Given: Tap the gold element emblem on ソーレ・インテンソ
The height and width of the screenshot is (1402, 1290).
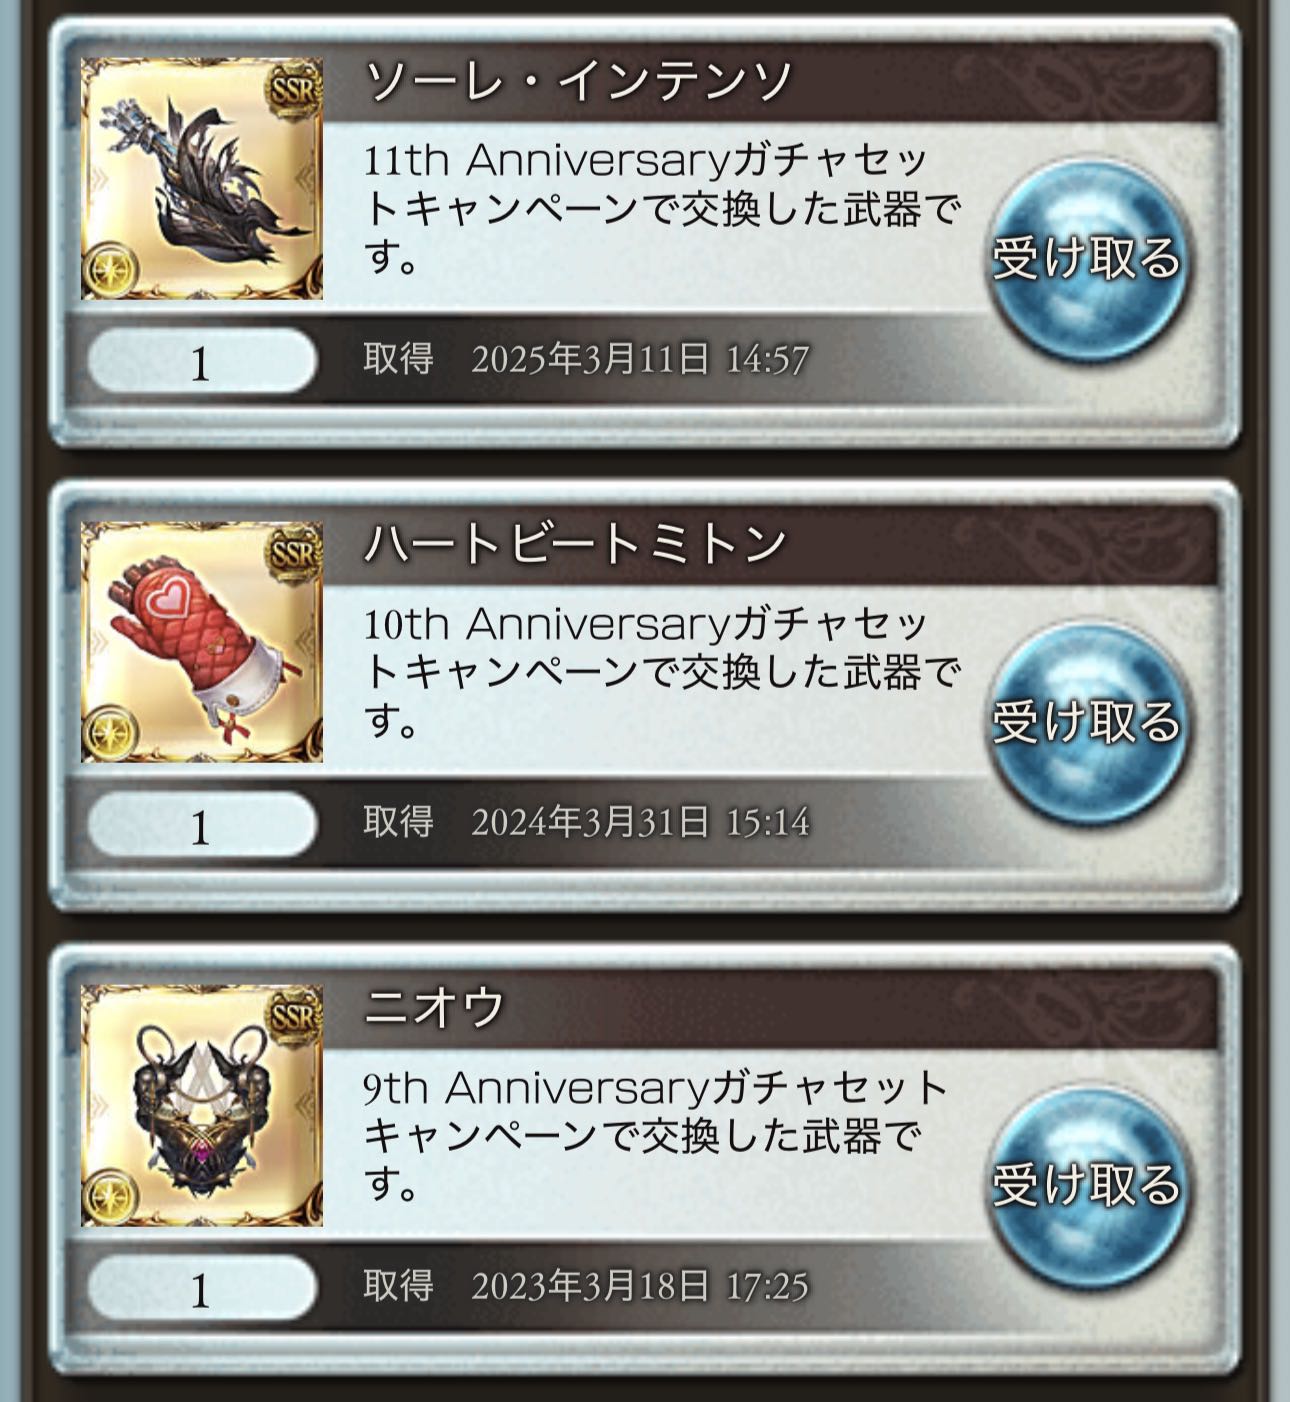Looking at the screenshot, I should (x=109, y=270).
